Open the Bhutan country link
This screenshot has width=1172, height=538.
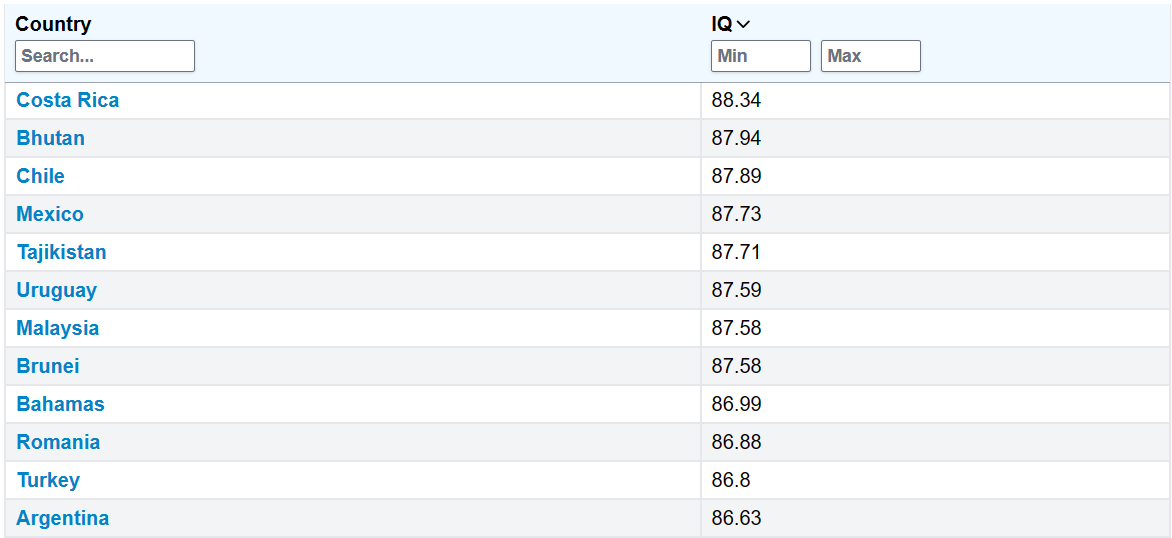point(51,138)
